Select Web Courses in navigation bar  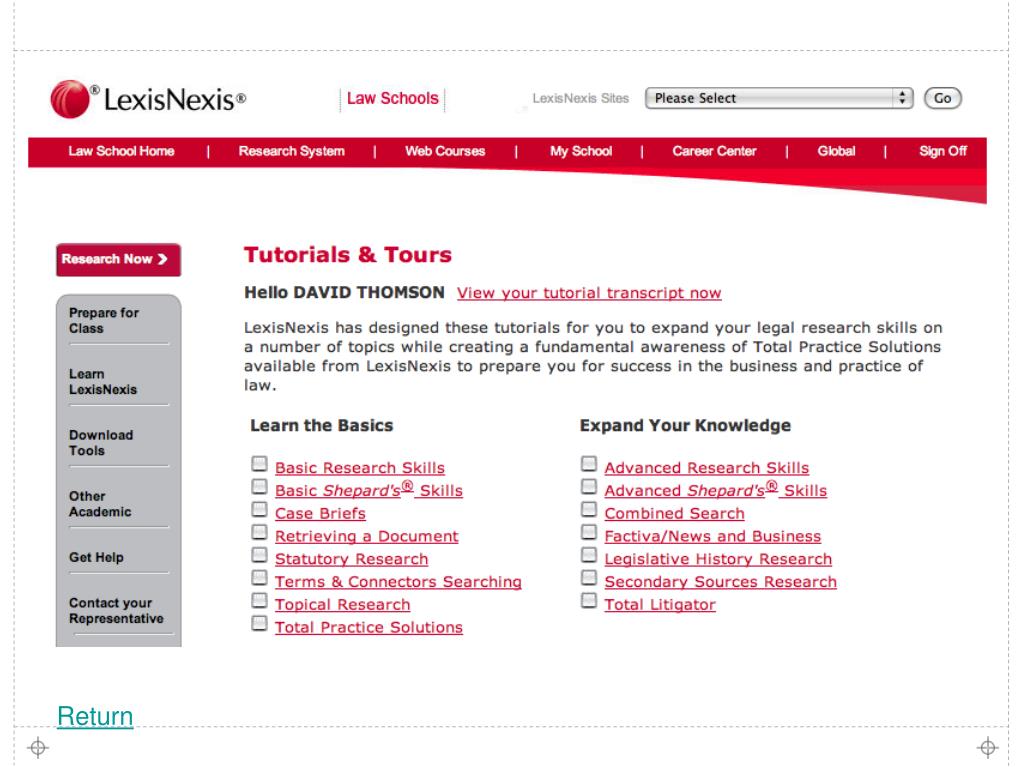click(x=445, y=151)
